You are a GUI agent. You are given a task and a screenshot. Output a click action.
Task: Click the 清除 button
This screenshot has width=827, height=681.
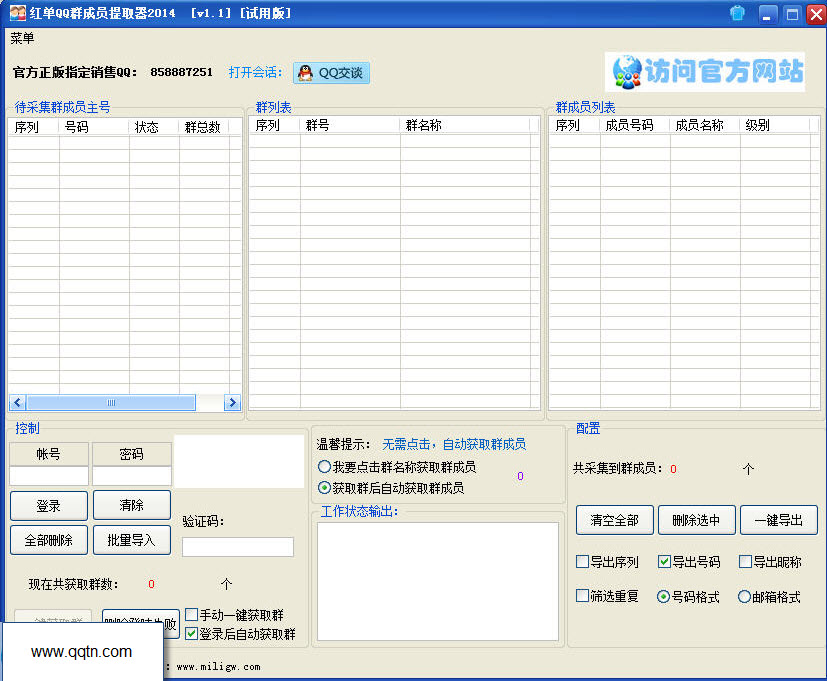tap(132, 505)
